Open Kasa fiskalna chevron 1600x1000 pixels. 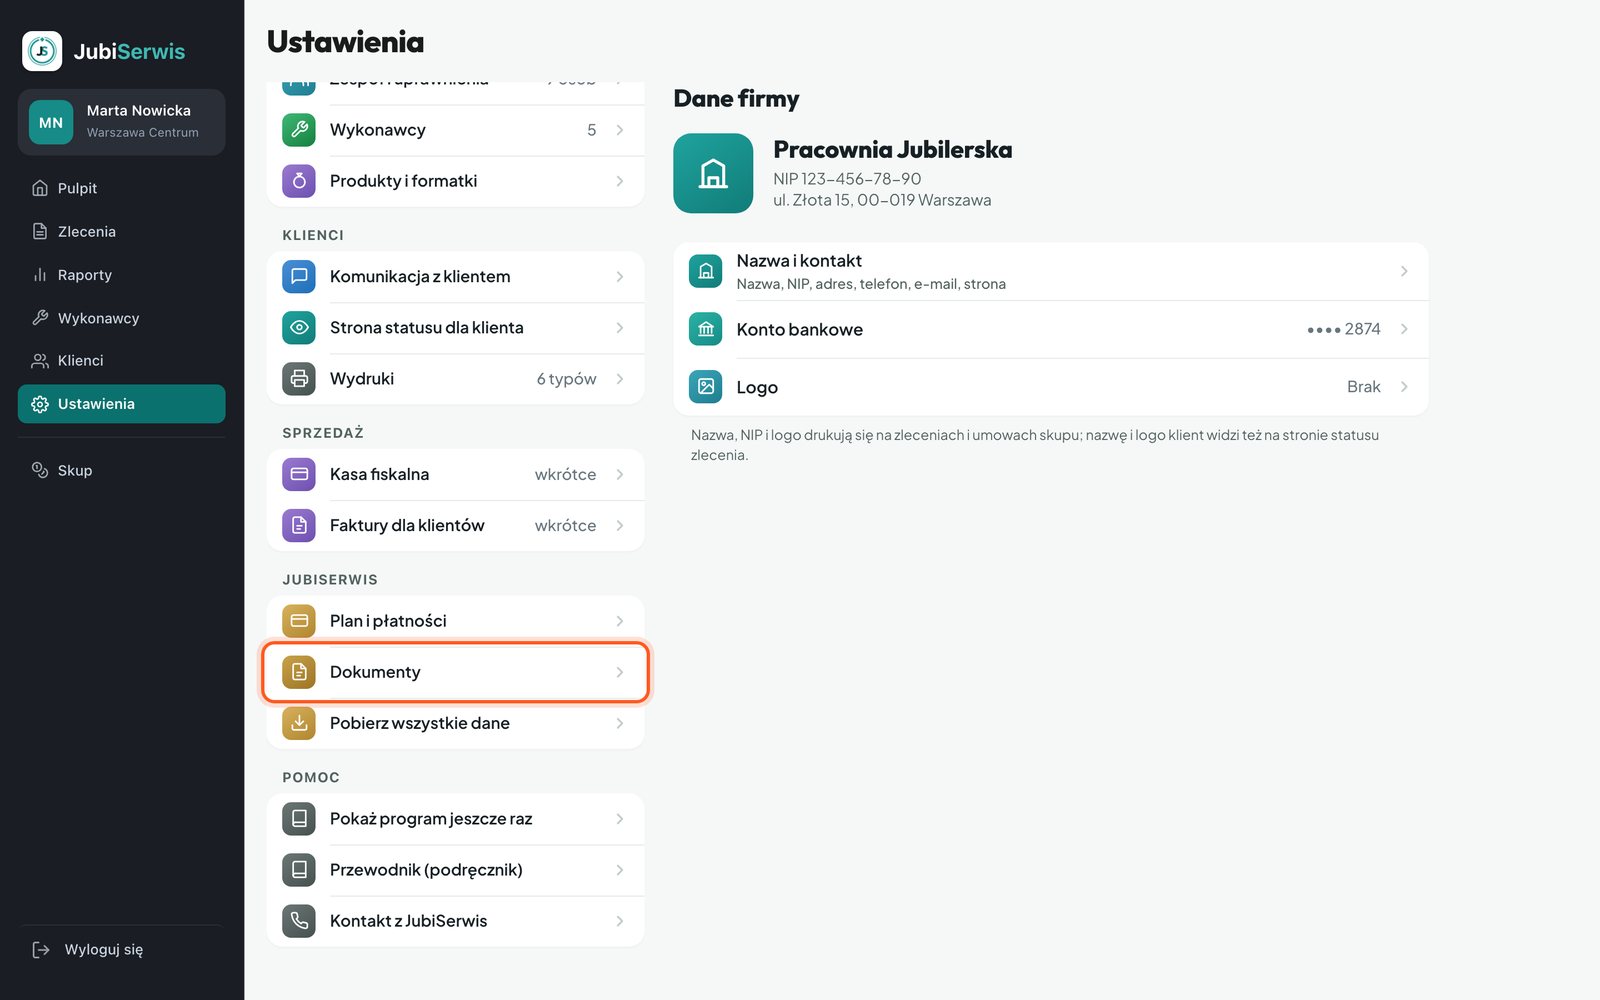[x=620, y=474]
